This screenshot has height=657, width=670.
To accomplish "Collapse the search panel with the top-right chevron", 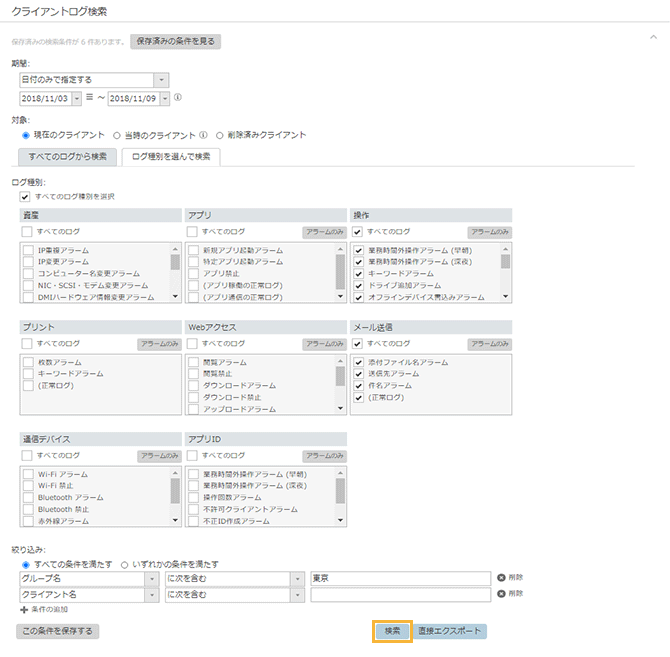I will [653, 35].
